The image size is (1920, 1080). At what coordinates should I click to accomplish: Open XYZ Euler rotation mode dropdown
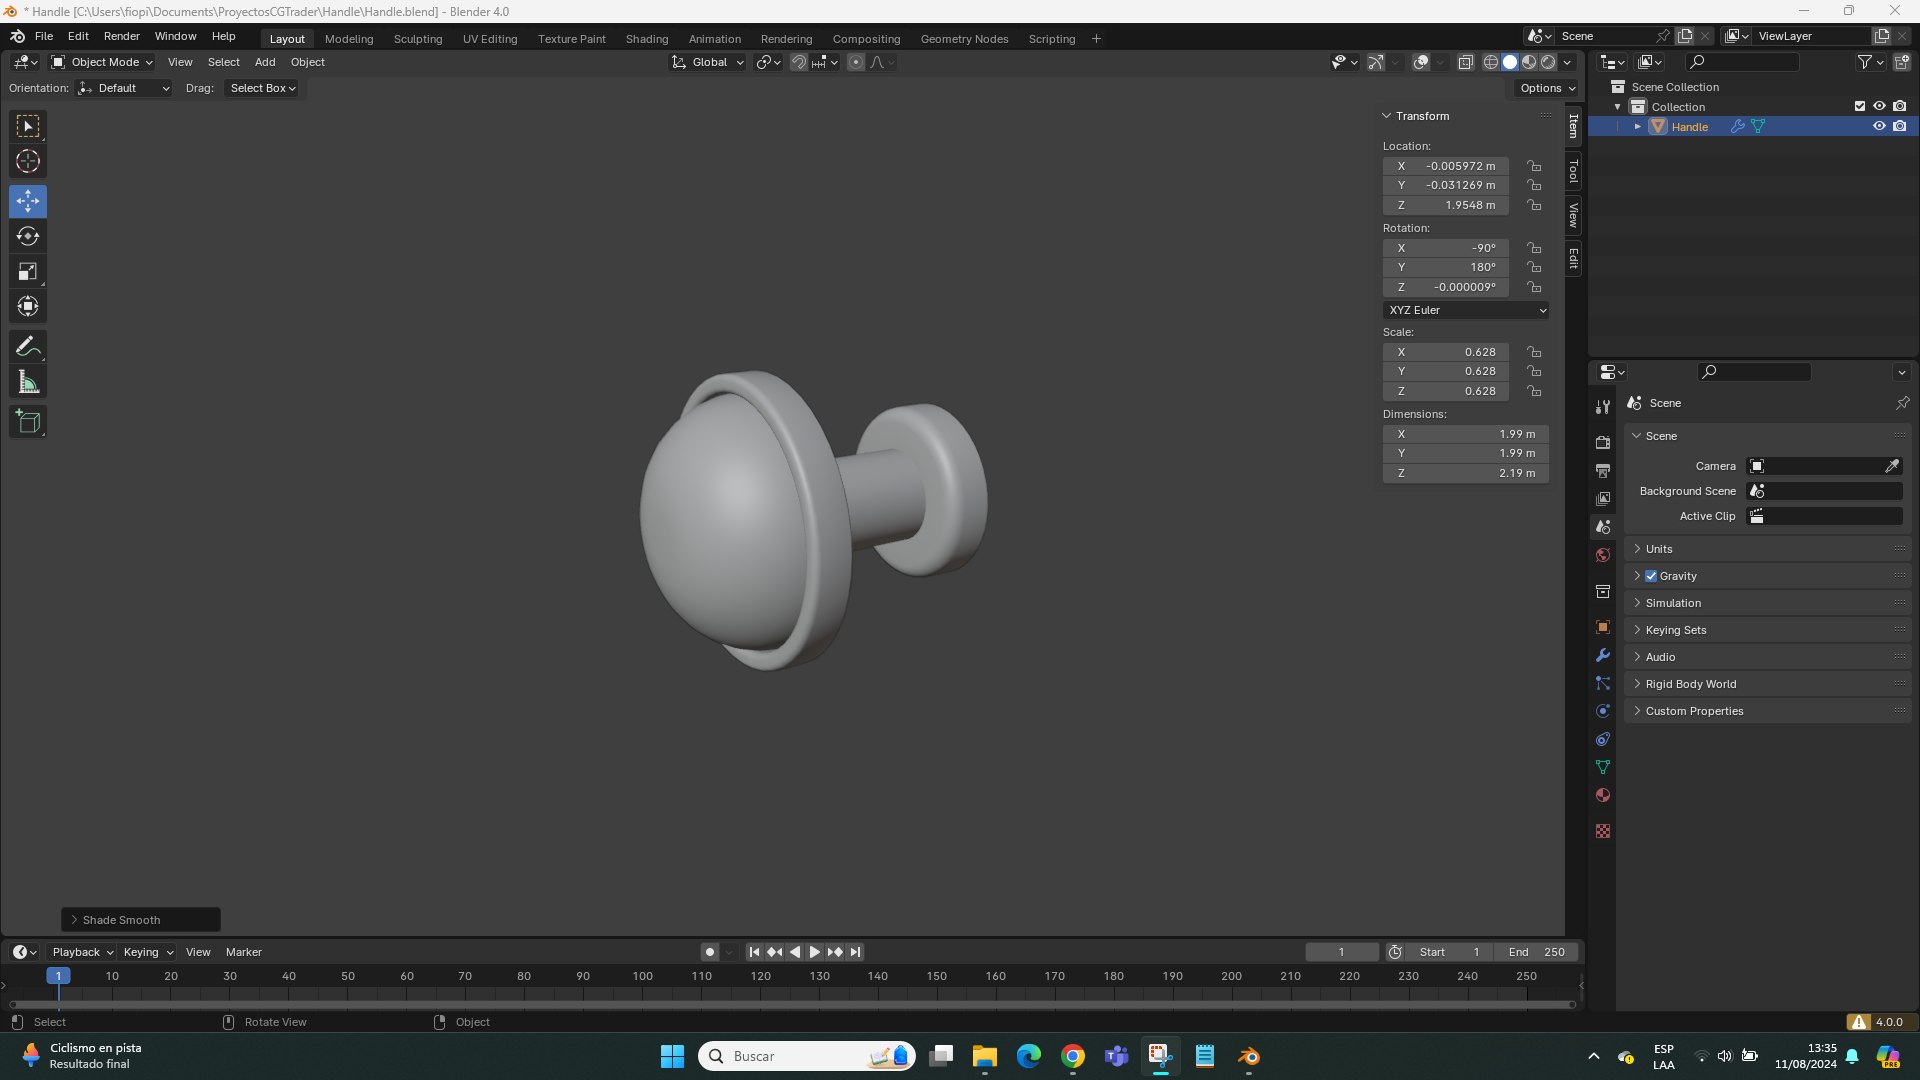1466,310
